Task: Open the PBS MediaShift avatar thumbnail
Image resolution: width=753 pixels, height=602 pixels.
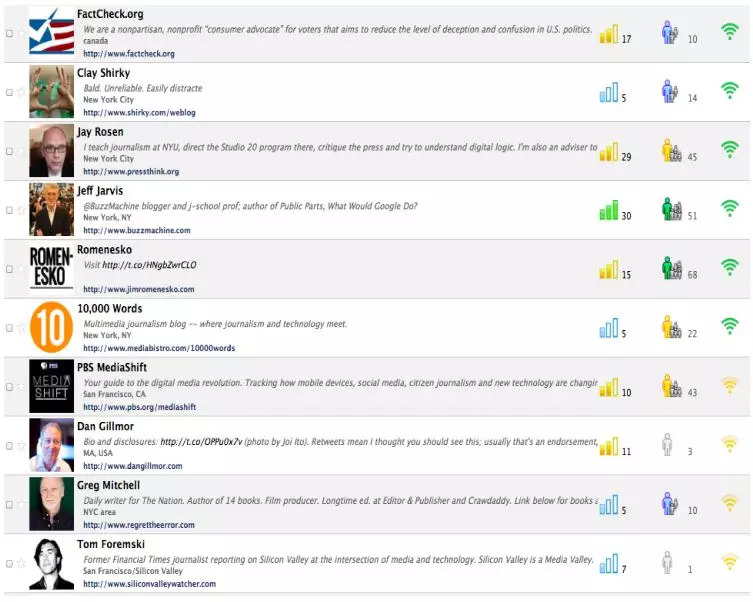Action: pyautogui.click(x=51, y=386)
